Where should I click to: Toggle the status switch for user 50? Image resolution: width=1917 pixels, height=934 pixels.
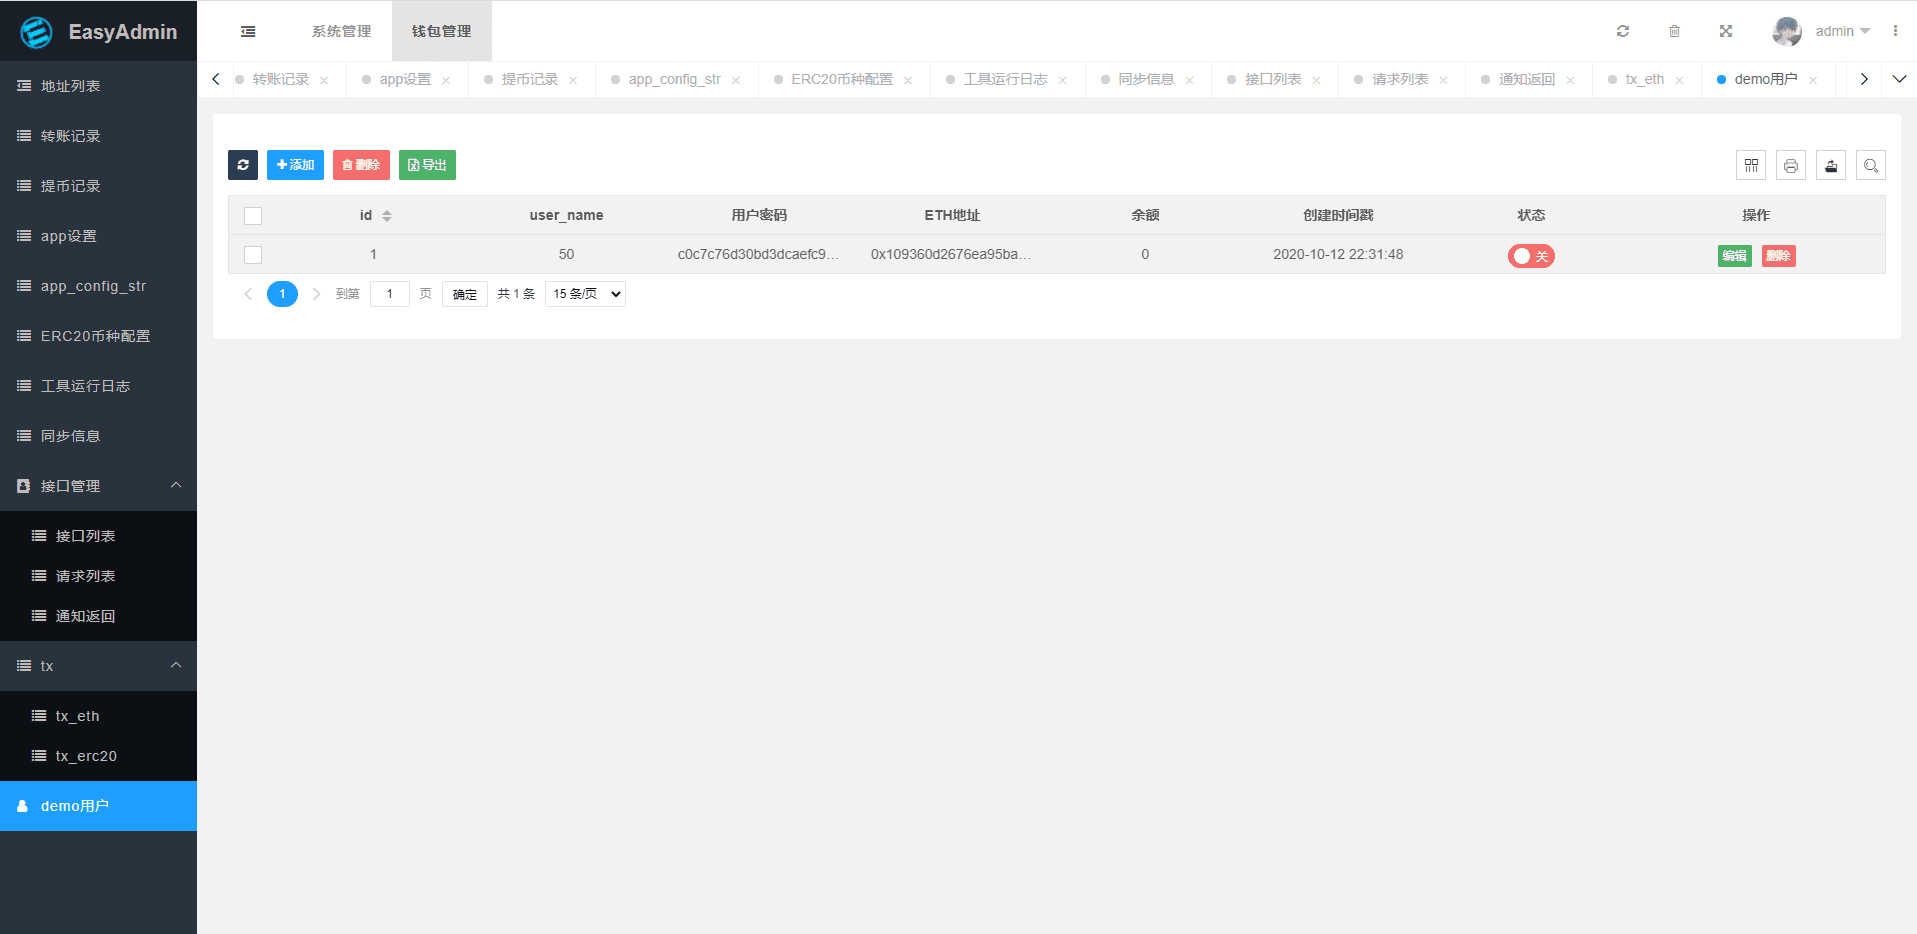click(x=1531, y=256)
